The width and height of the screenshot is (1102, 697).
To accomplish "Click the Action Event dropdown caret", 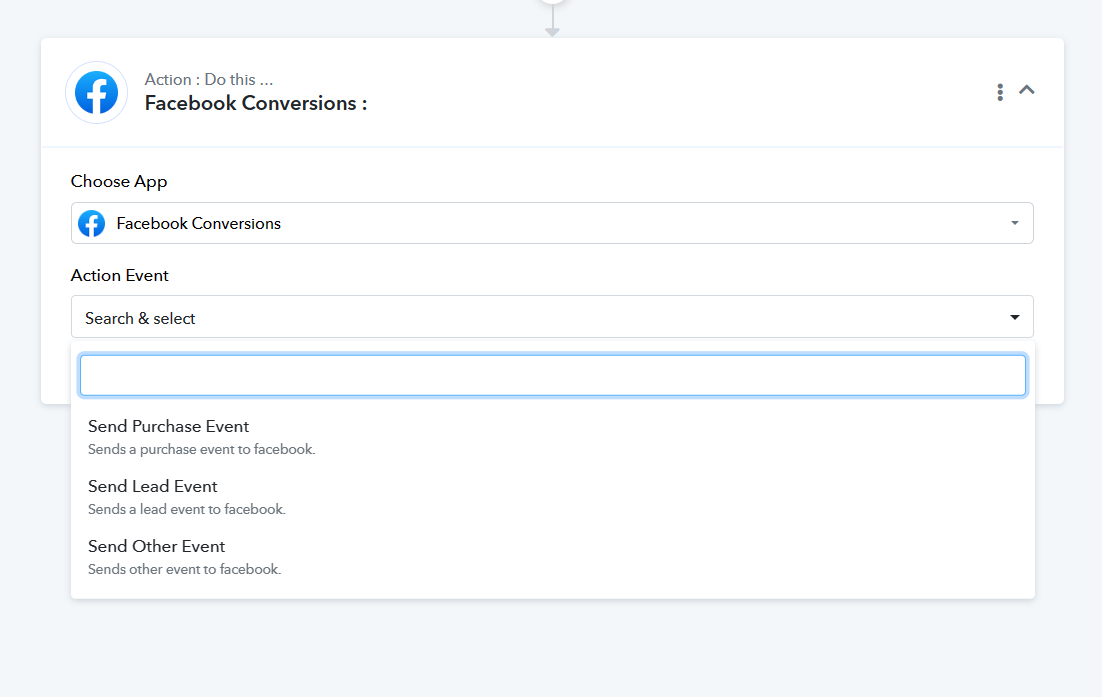I will 1014,318.
